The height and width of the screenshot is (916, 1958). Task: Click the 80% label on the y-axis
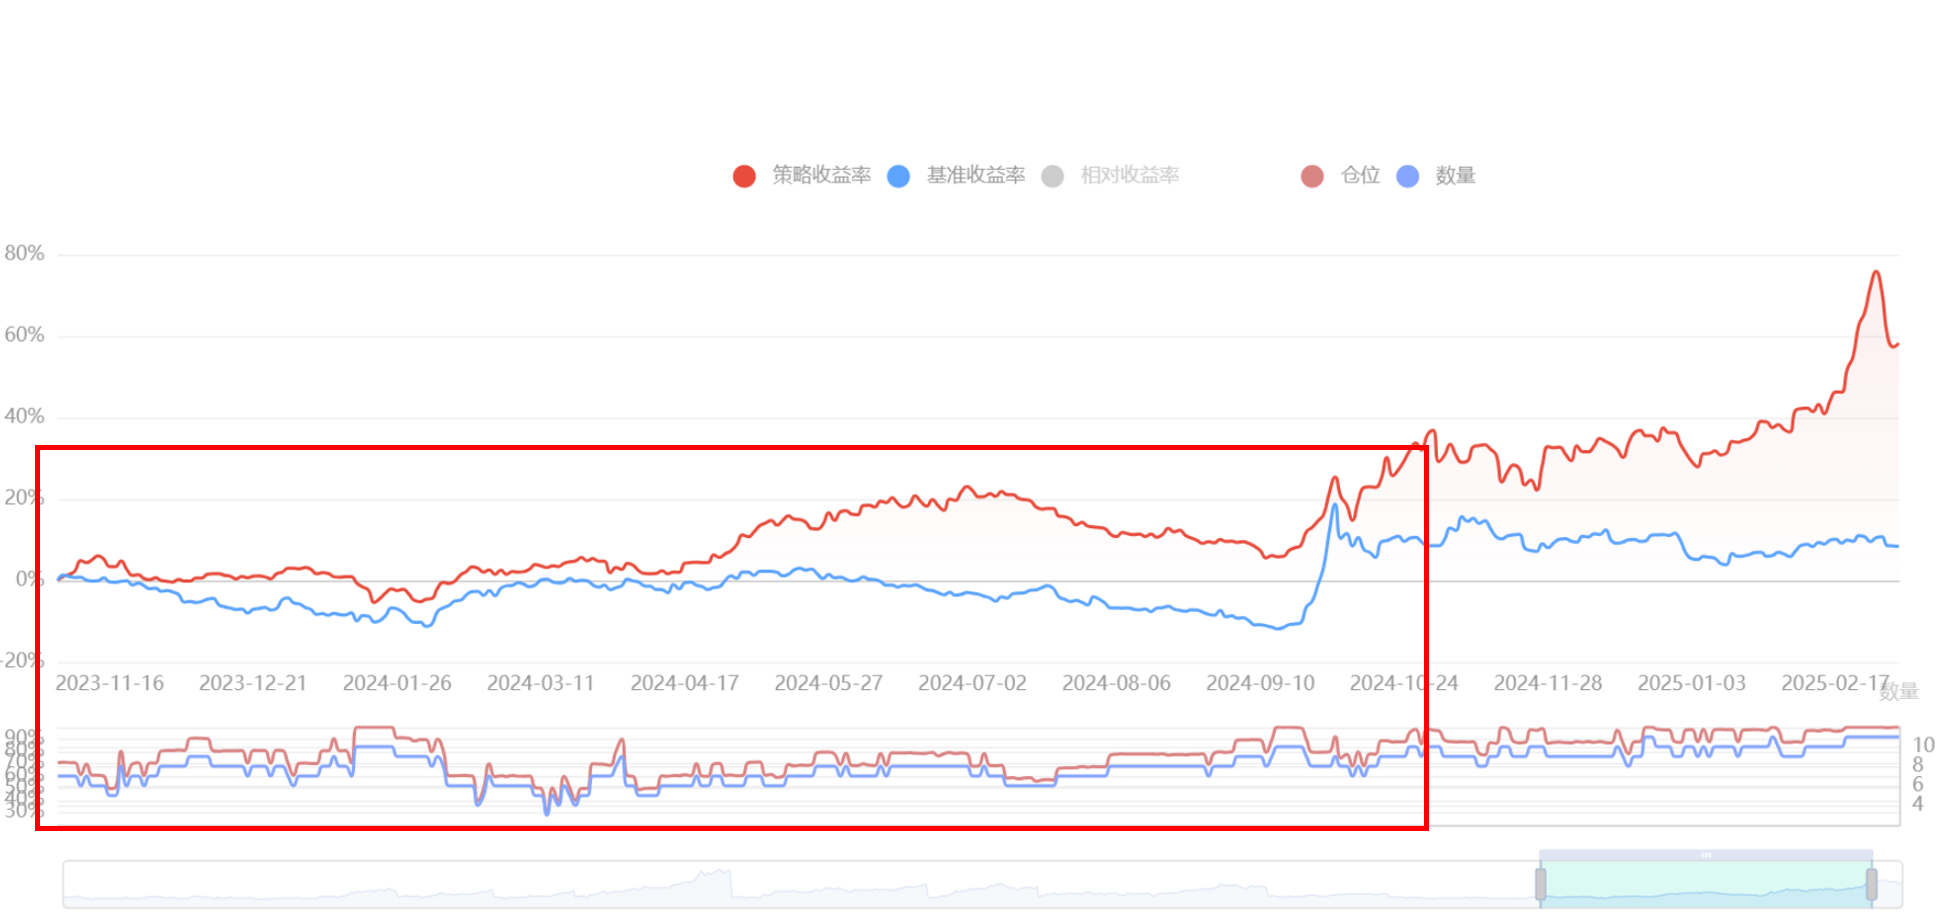tap(24, 254)
